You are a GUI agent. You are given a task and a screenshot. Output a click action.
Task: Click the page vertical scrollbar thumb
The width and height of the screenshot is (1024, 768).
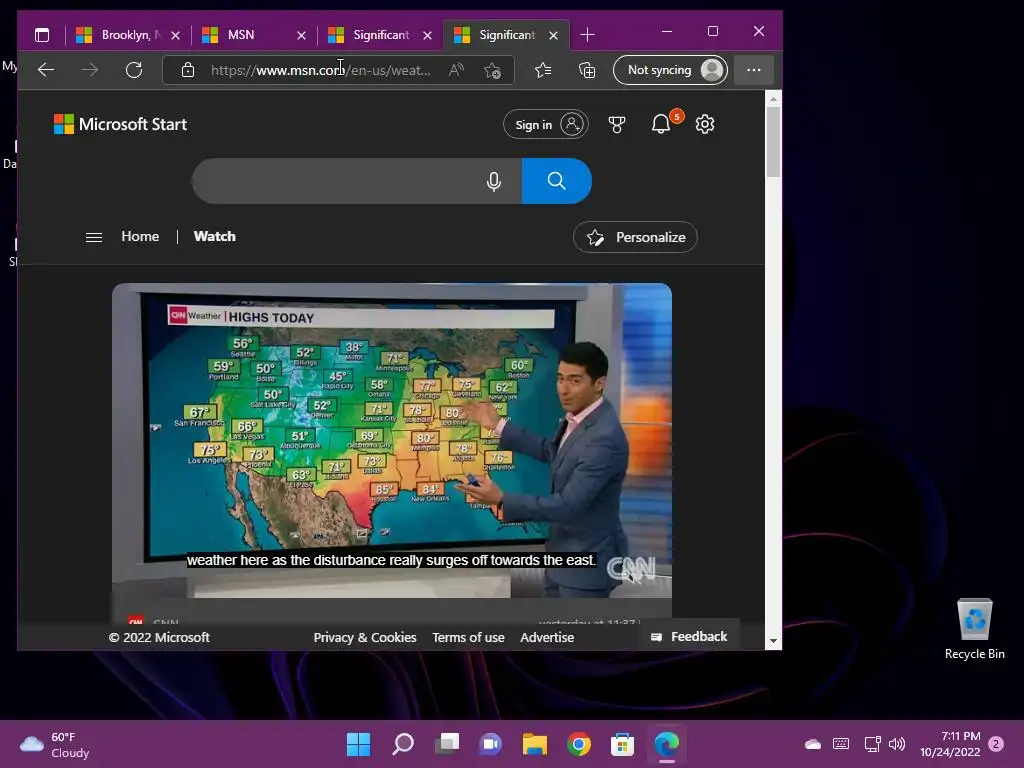tap(773, 142)
